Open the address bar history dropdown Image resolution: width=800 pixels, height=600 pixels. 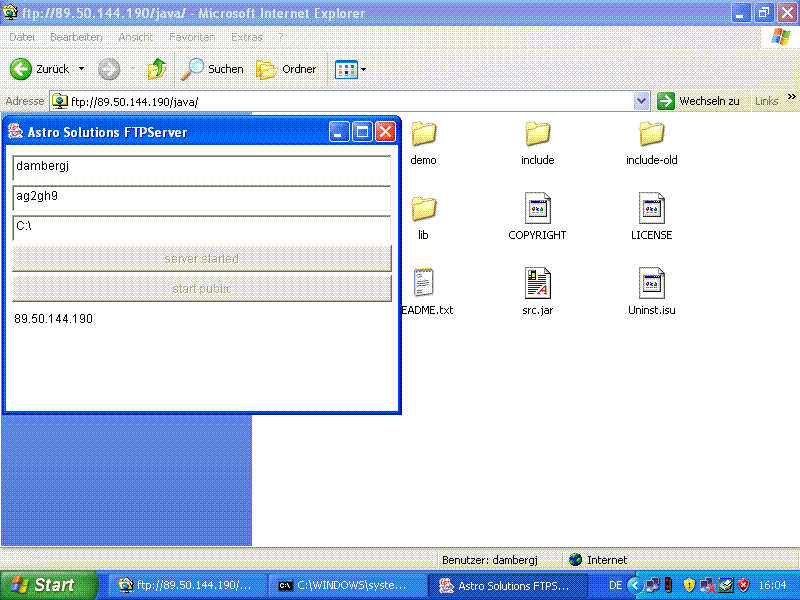coord(641,101)
